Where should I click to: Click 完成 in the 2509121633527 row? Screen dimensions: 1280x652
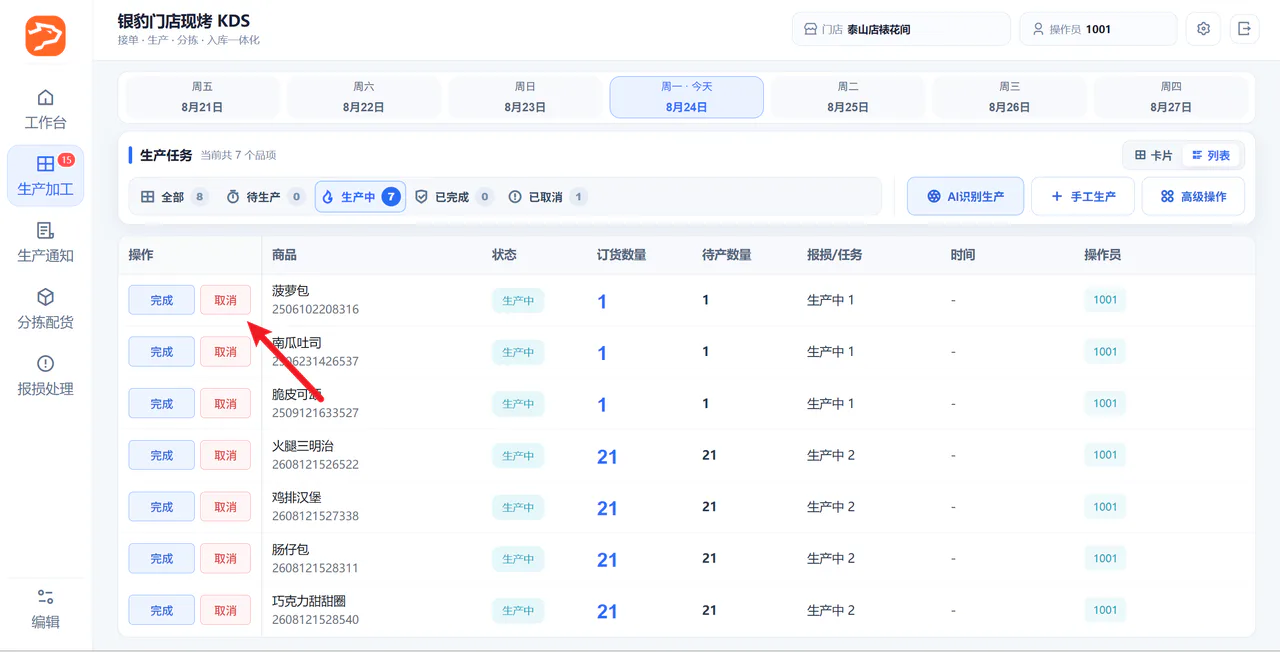161,404
